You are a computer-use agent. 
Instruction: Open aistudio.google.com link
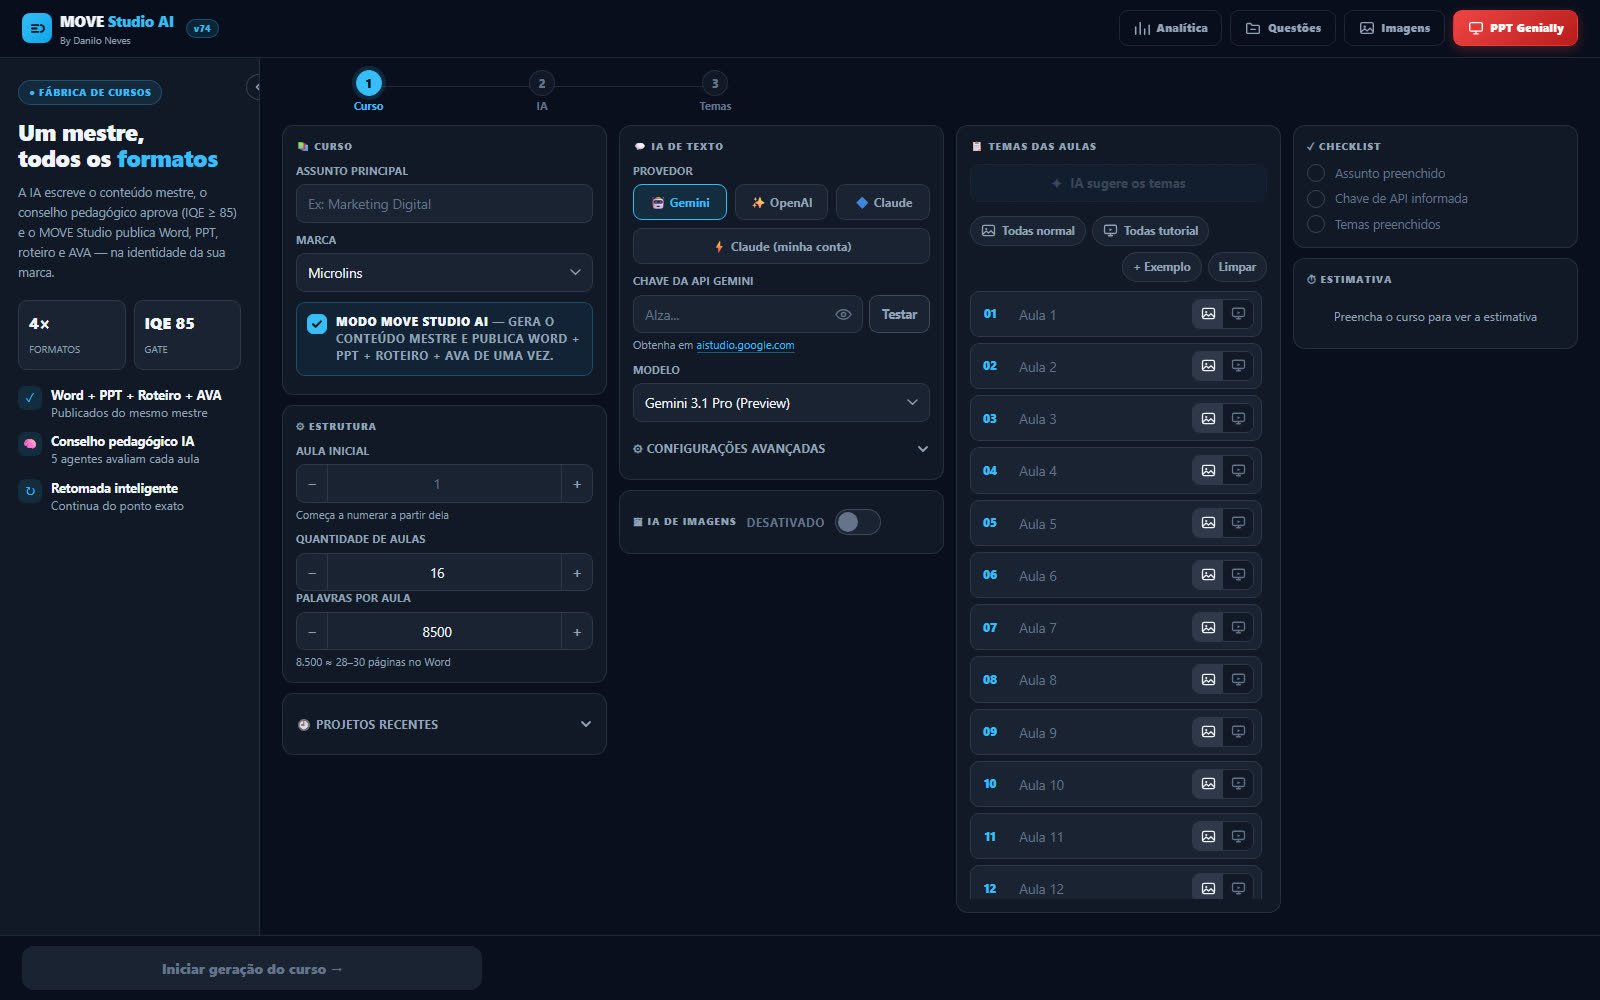click(745, 345)
